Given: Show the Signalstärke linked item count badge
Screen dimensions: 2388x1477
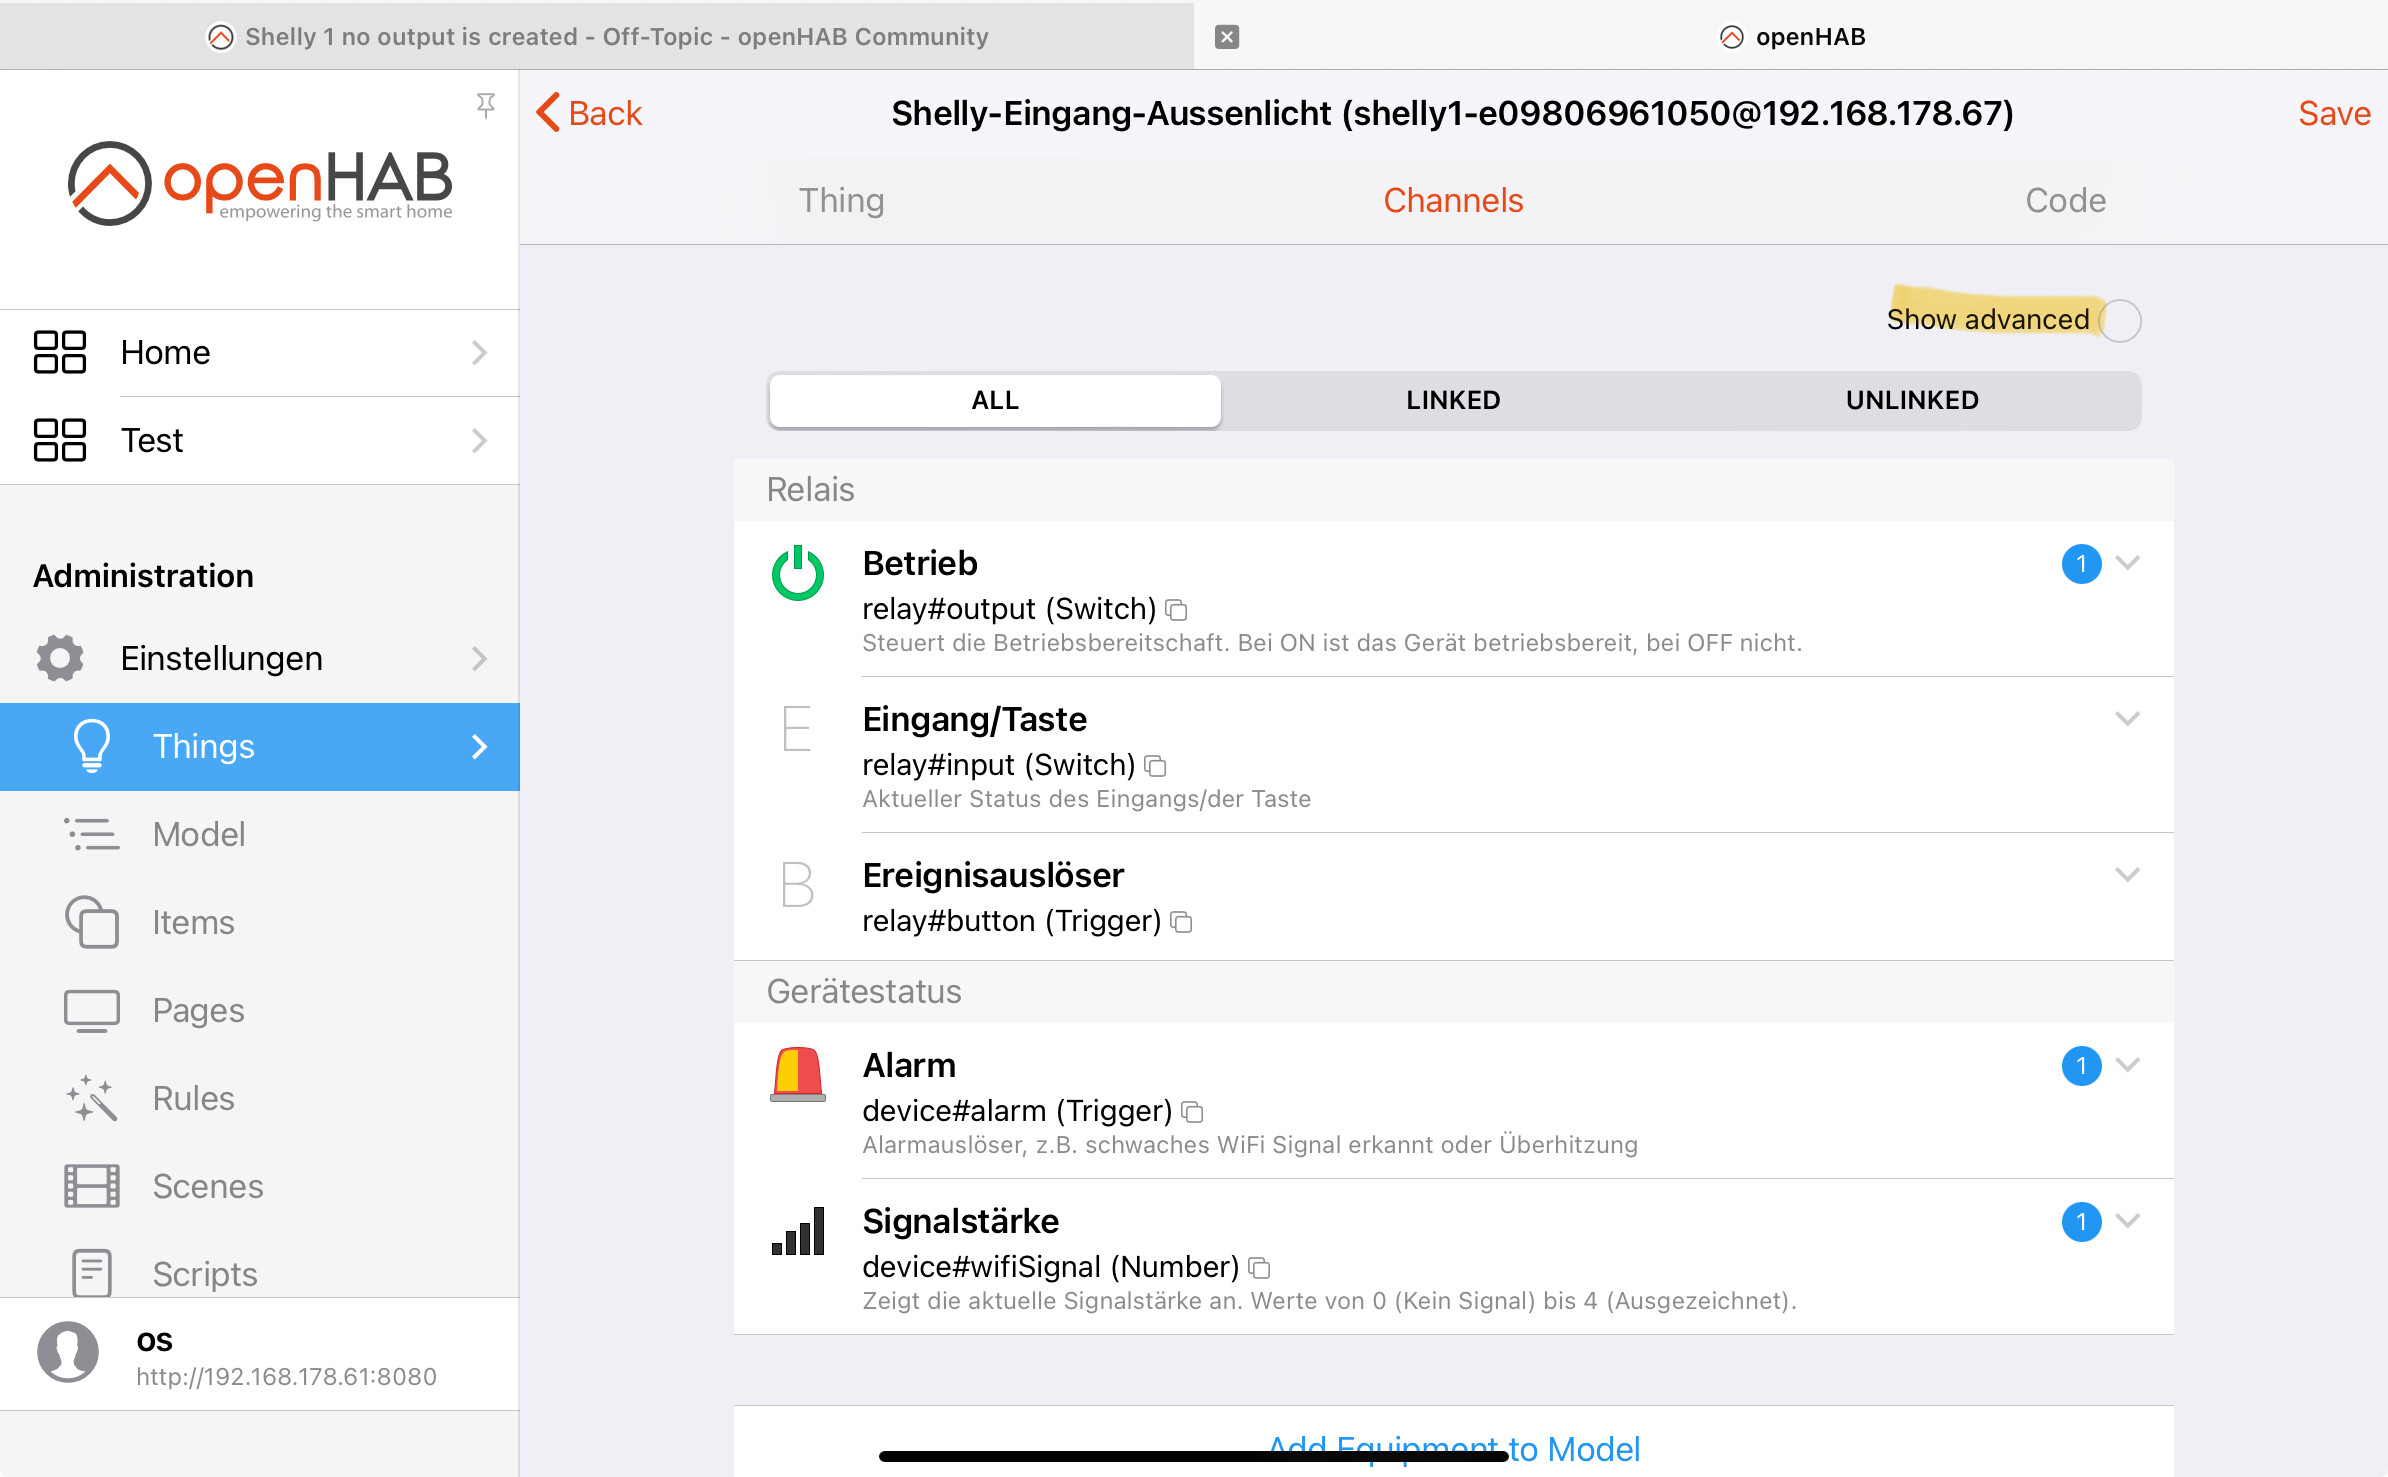Looking at the screenshot, I should (2081, 1222).
